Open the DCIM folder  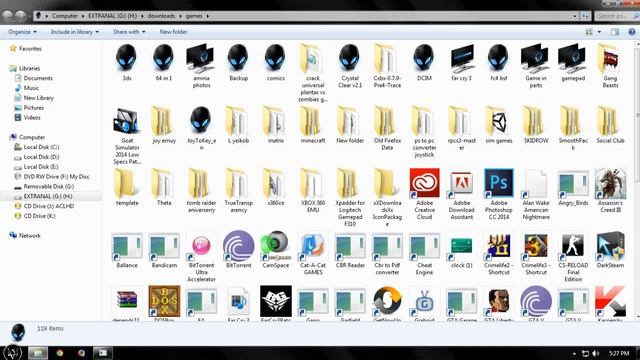(424, 58)
